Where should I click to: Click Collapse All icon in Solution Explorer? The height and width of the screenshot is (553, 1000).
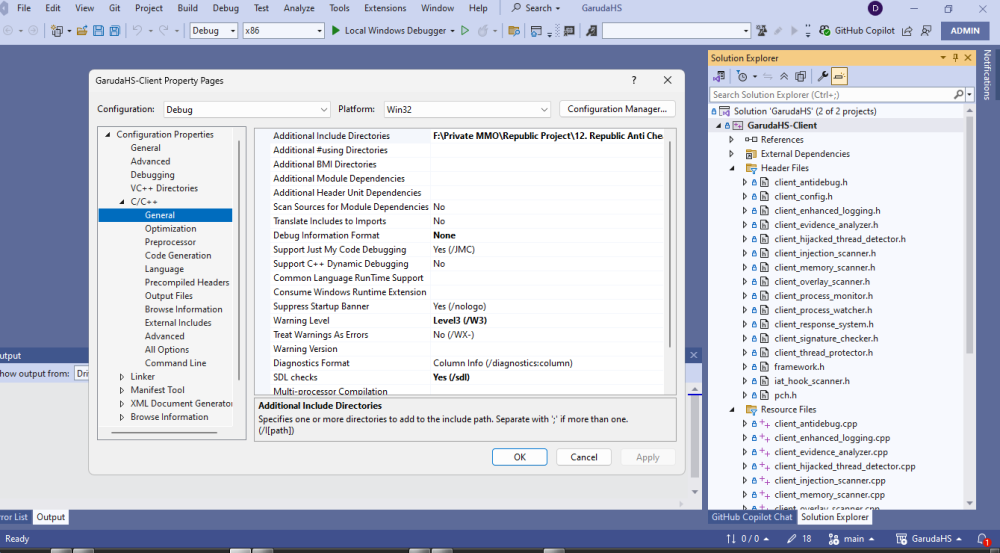pyautogui.click(x=784, y=77)
